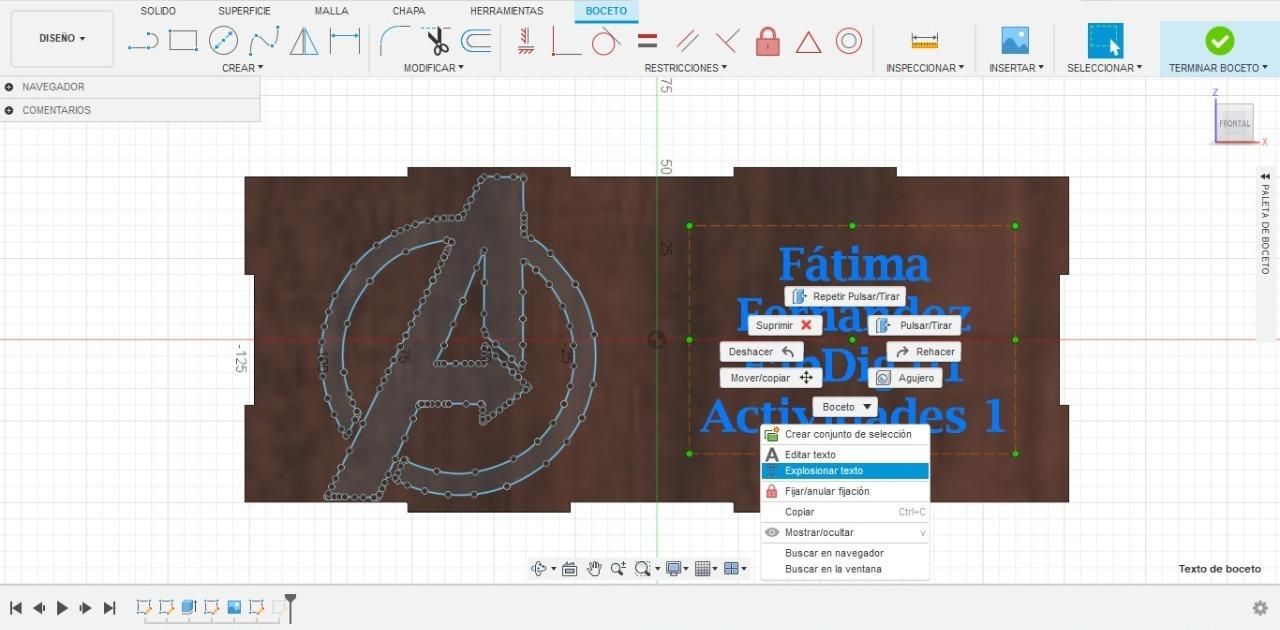Apply the Fix/Unfix padlock constraint

tap(768, 41)
